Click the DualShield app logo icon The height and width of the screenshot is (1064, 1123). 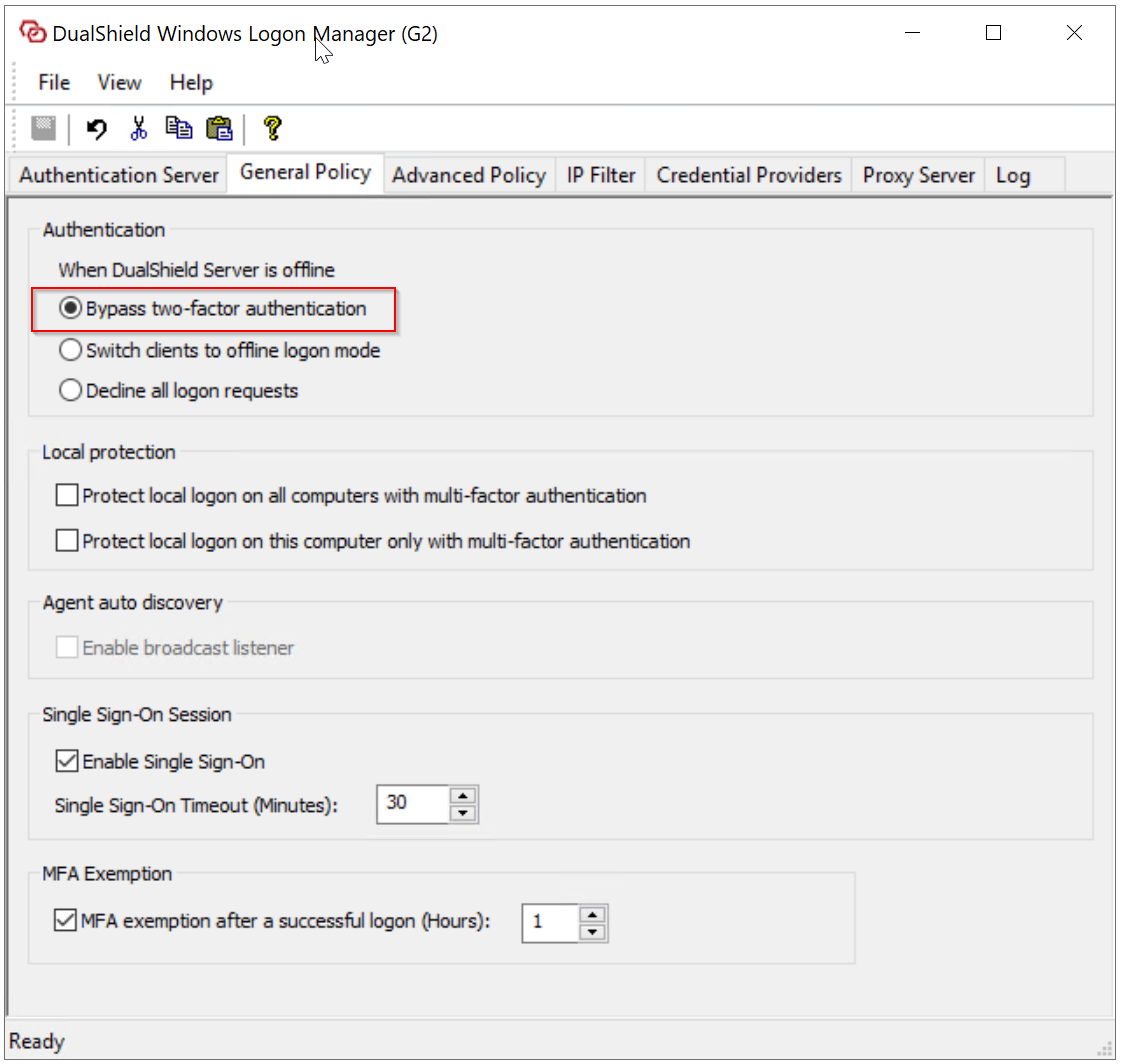tap(32, 33)
